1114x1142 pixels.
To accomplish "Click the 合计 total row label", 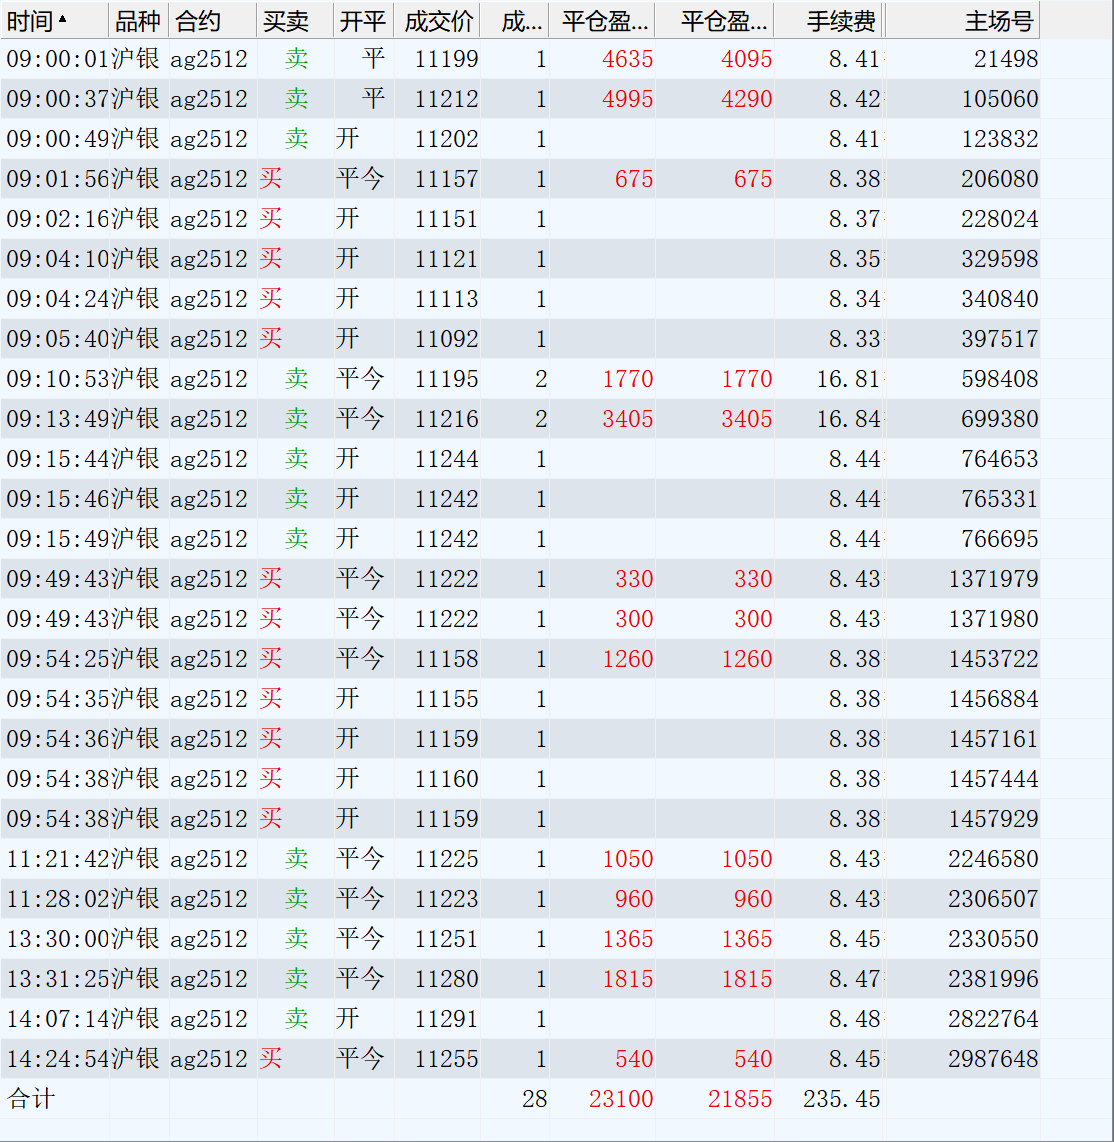I will pyautogui.click(x=31, y=1098).
